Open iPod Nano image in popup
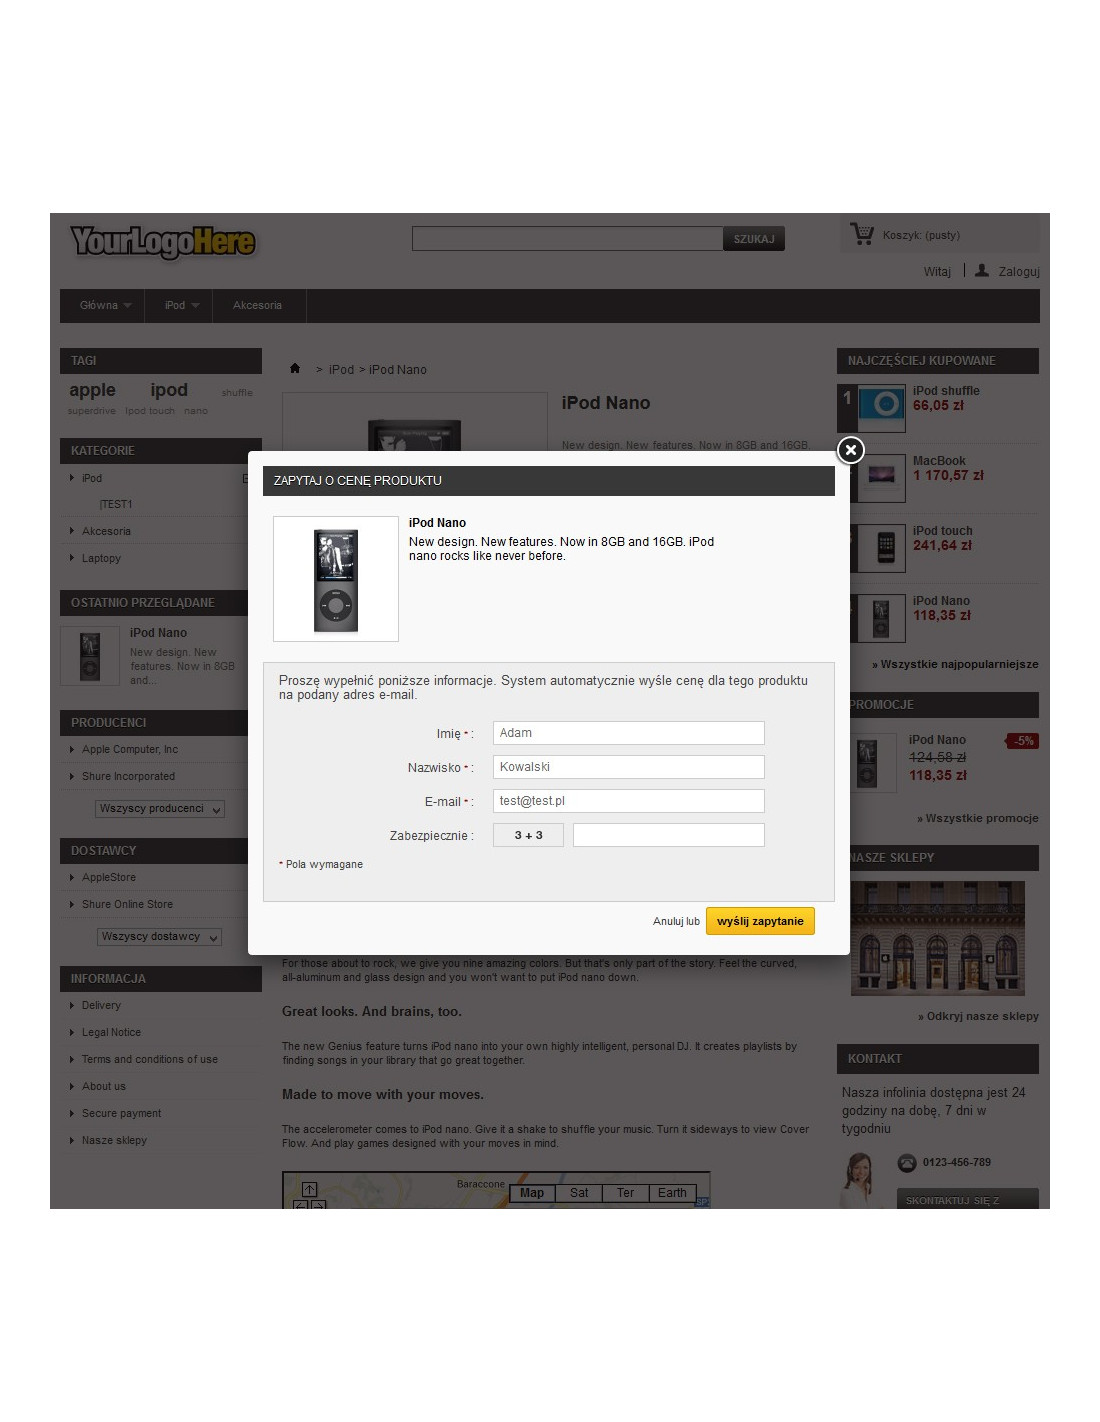This screenshot has height=1422, width=1100. (x=336, y=579)
